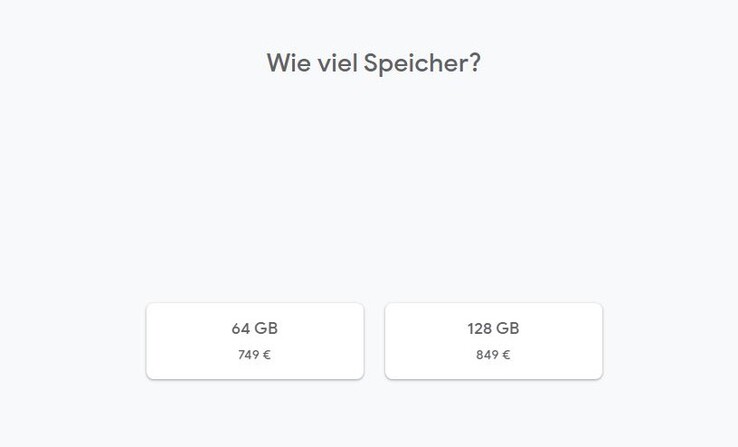
Task: Click the word "Wie" in the heading
Action: 285,62
